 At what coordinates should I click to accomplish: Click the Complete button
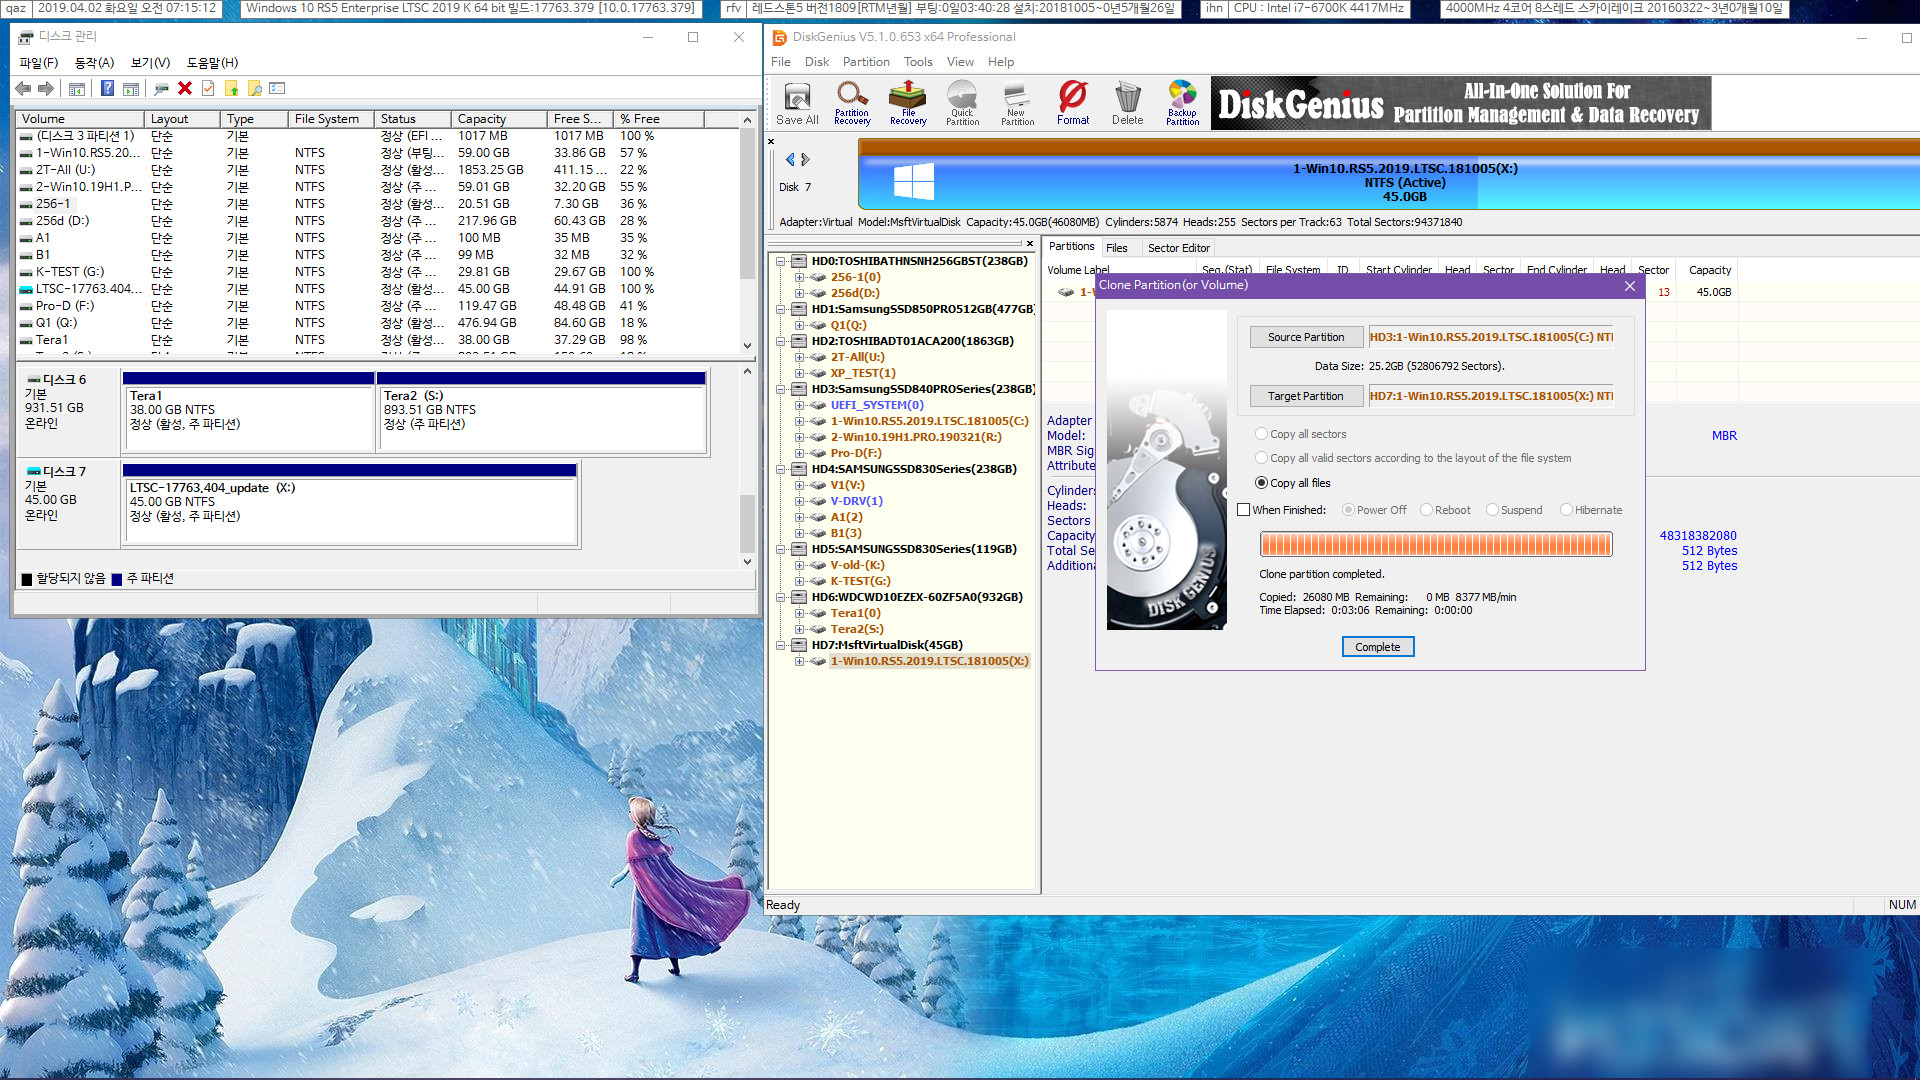click(1377, 646)
